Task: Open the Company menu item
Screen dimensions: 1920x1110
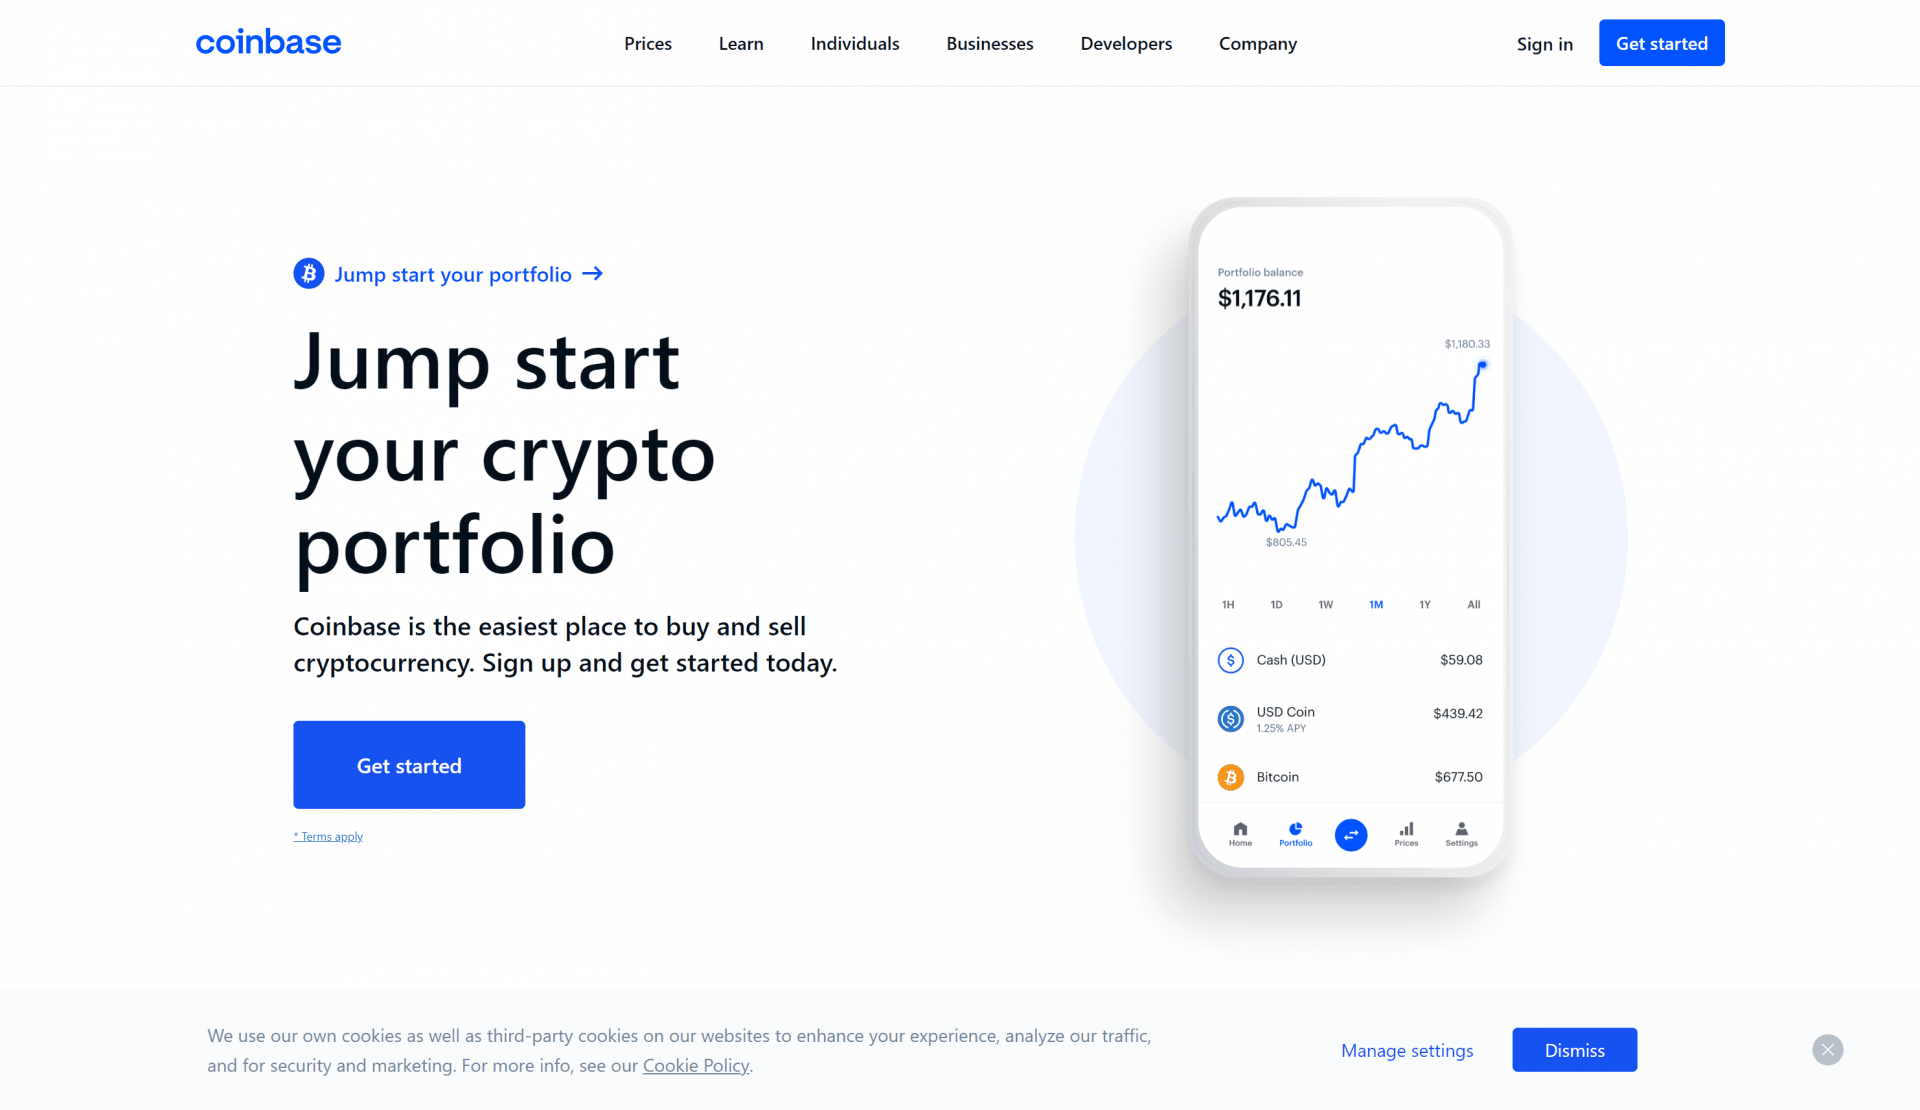Action: pyautogui.click(x=1257, y=44)
